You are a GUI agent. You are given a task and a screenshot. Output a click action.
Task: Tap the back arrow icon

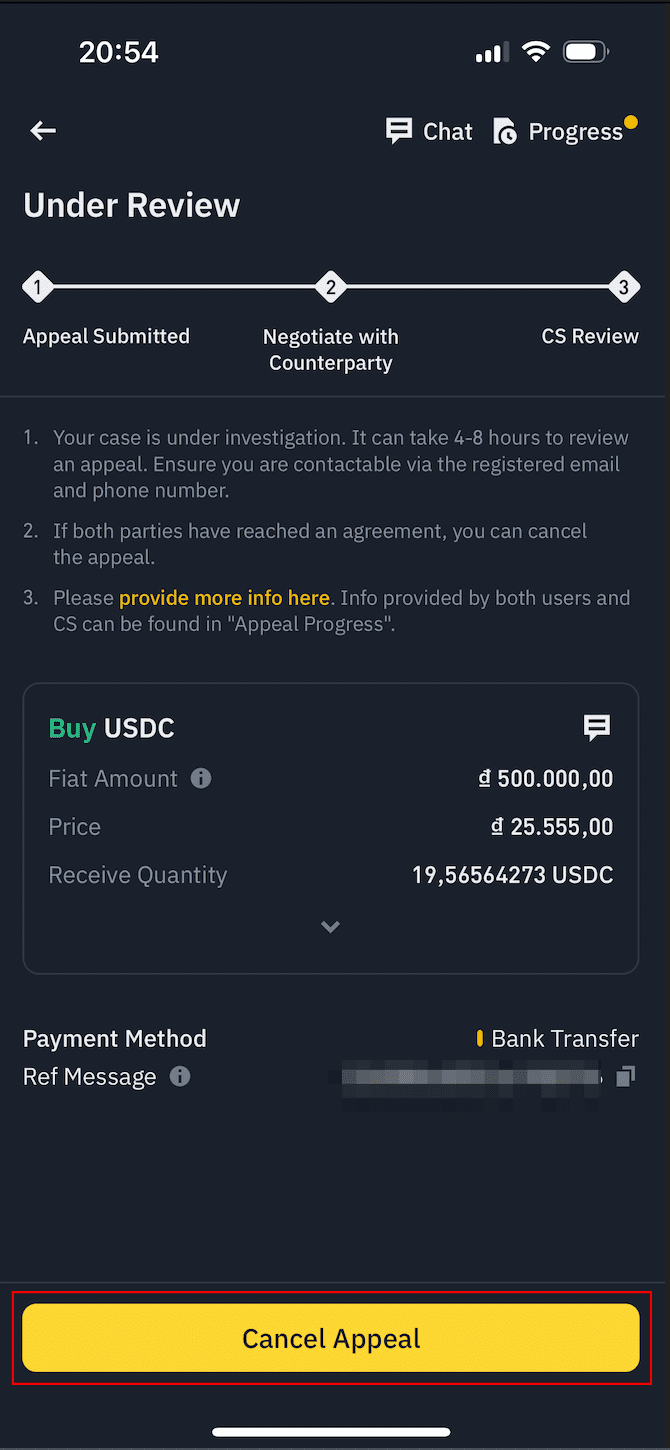pos(43,131)
